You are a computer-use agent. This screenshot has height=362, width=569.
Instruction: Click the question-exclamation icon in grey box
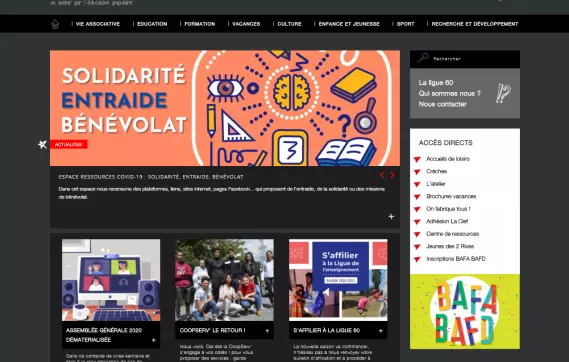click(503, 93)
